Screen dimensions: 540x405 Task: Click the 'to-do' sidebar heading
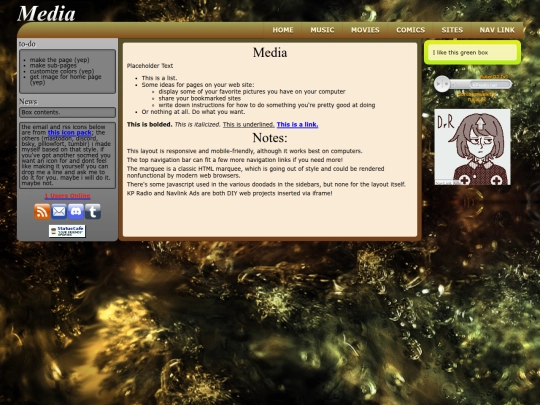pyautogui.click(x=27, y=44)
